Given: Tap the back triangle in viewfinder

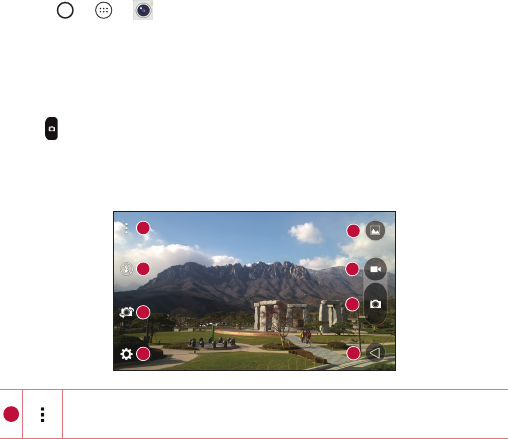Looking at the screenshot, I should (x=375, y=353).
